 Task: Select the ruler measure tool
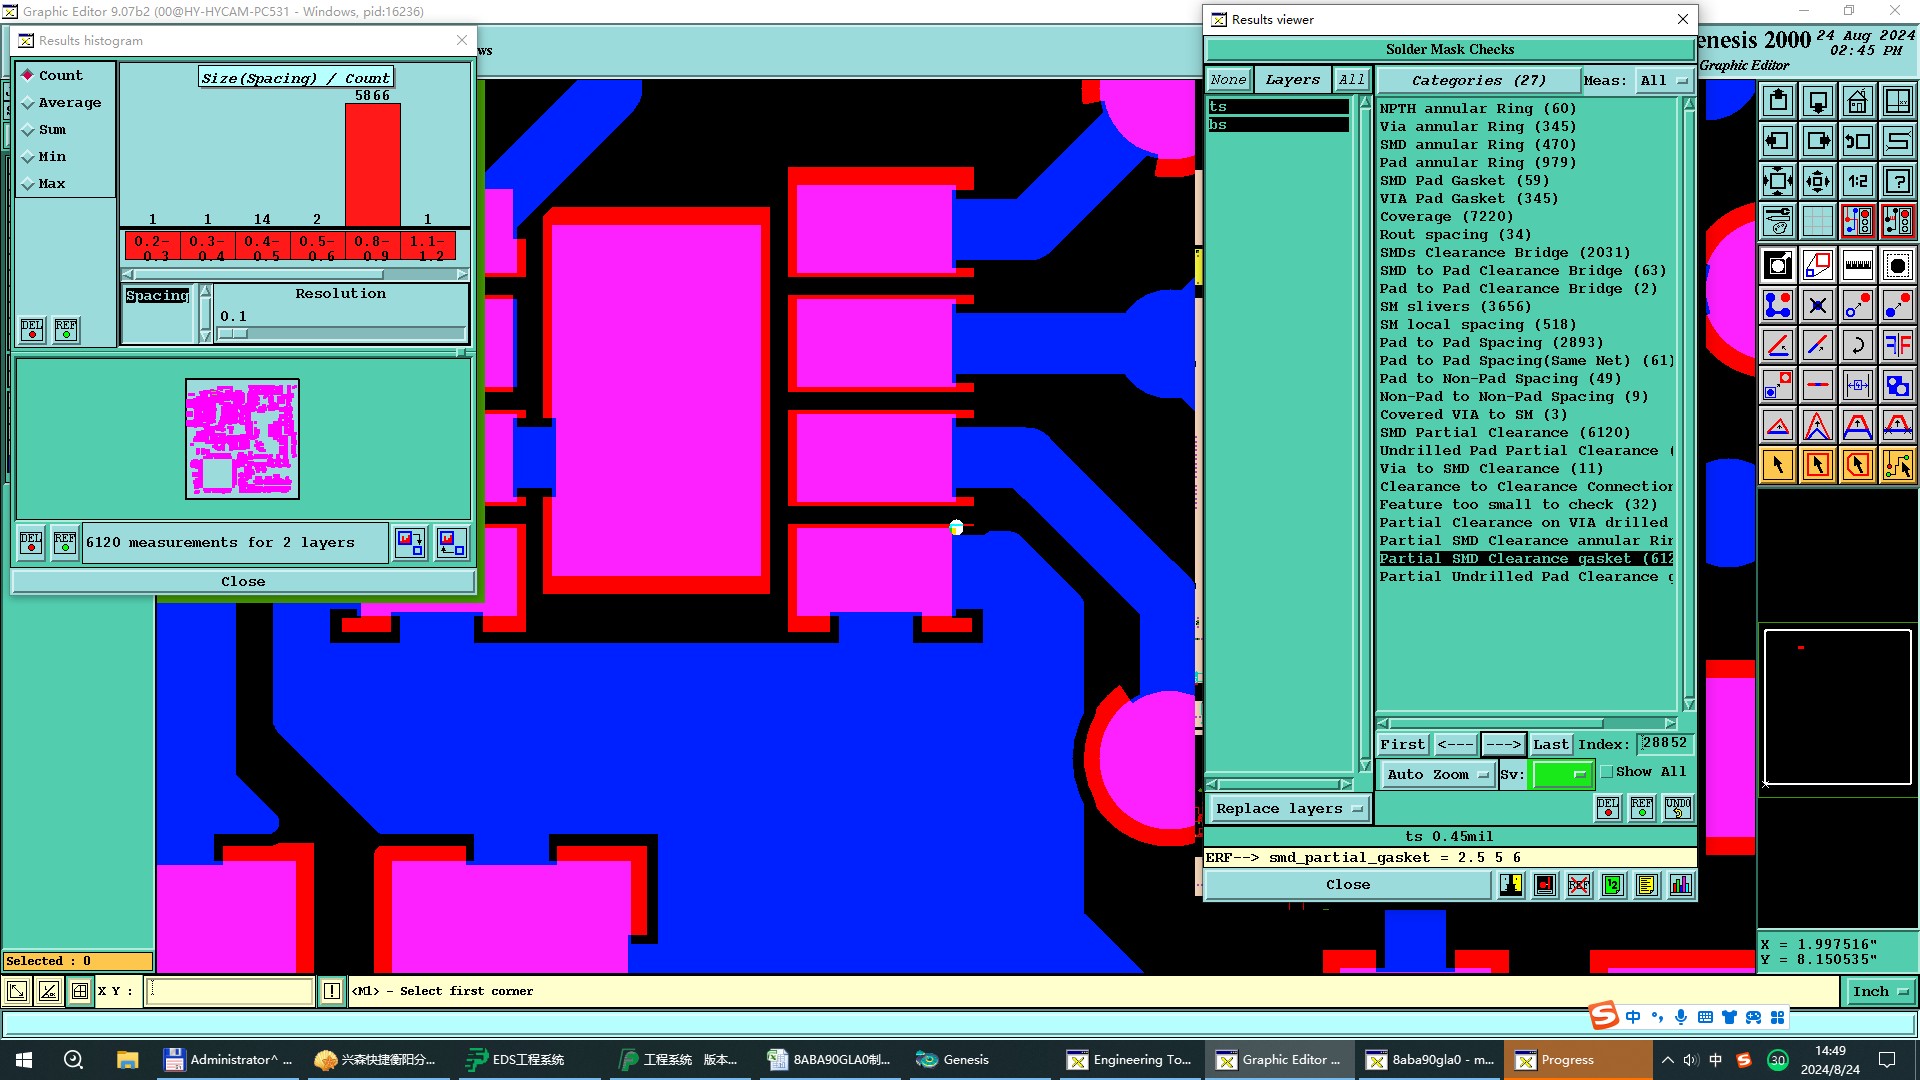click(1857, 265)
